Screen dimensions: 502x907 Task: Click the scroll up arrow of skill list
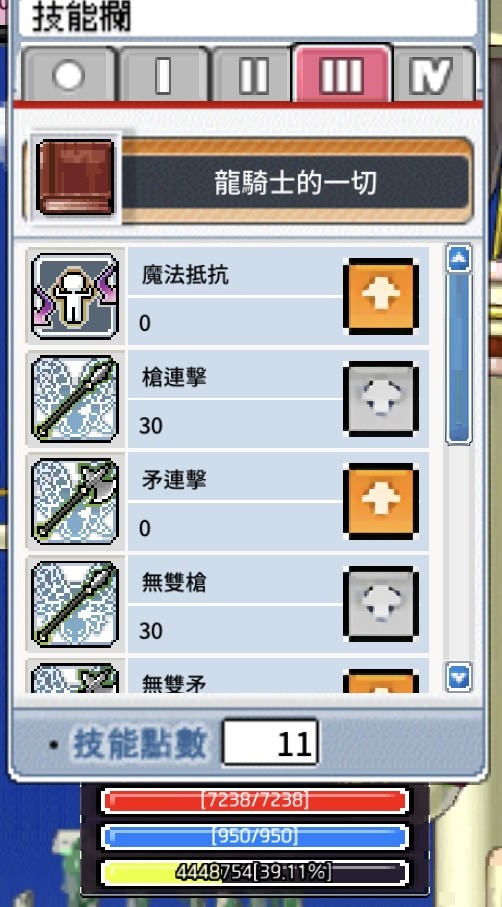(x=459, y=259)
